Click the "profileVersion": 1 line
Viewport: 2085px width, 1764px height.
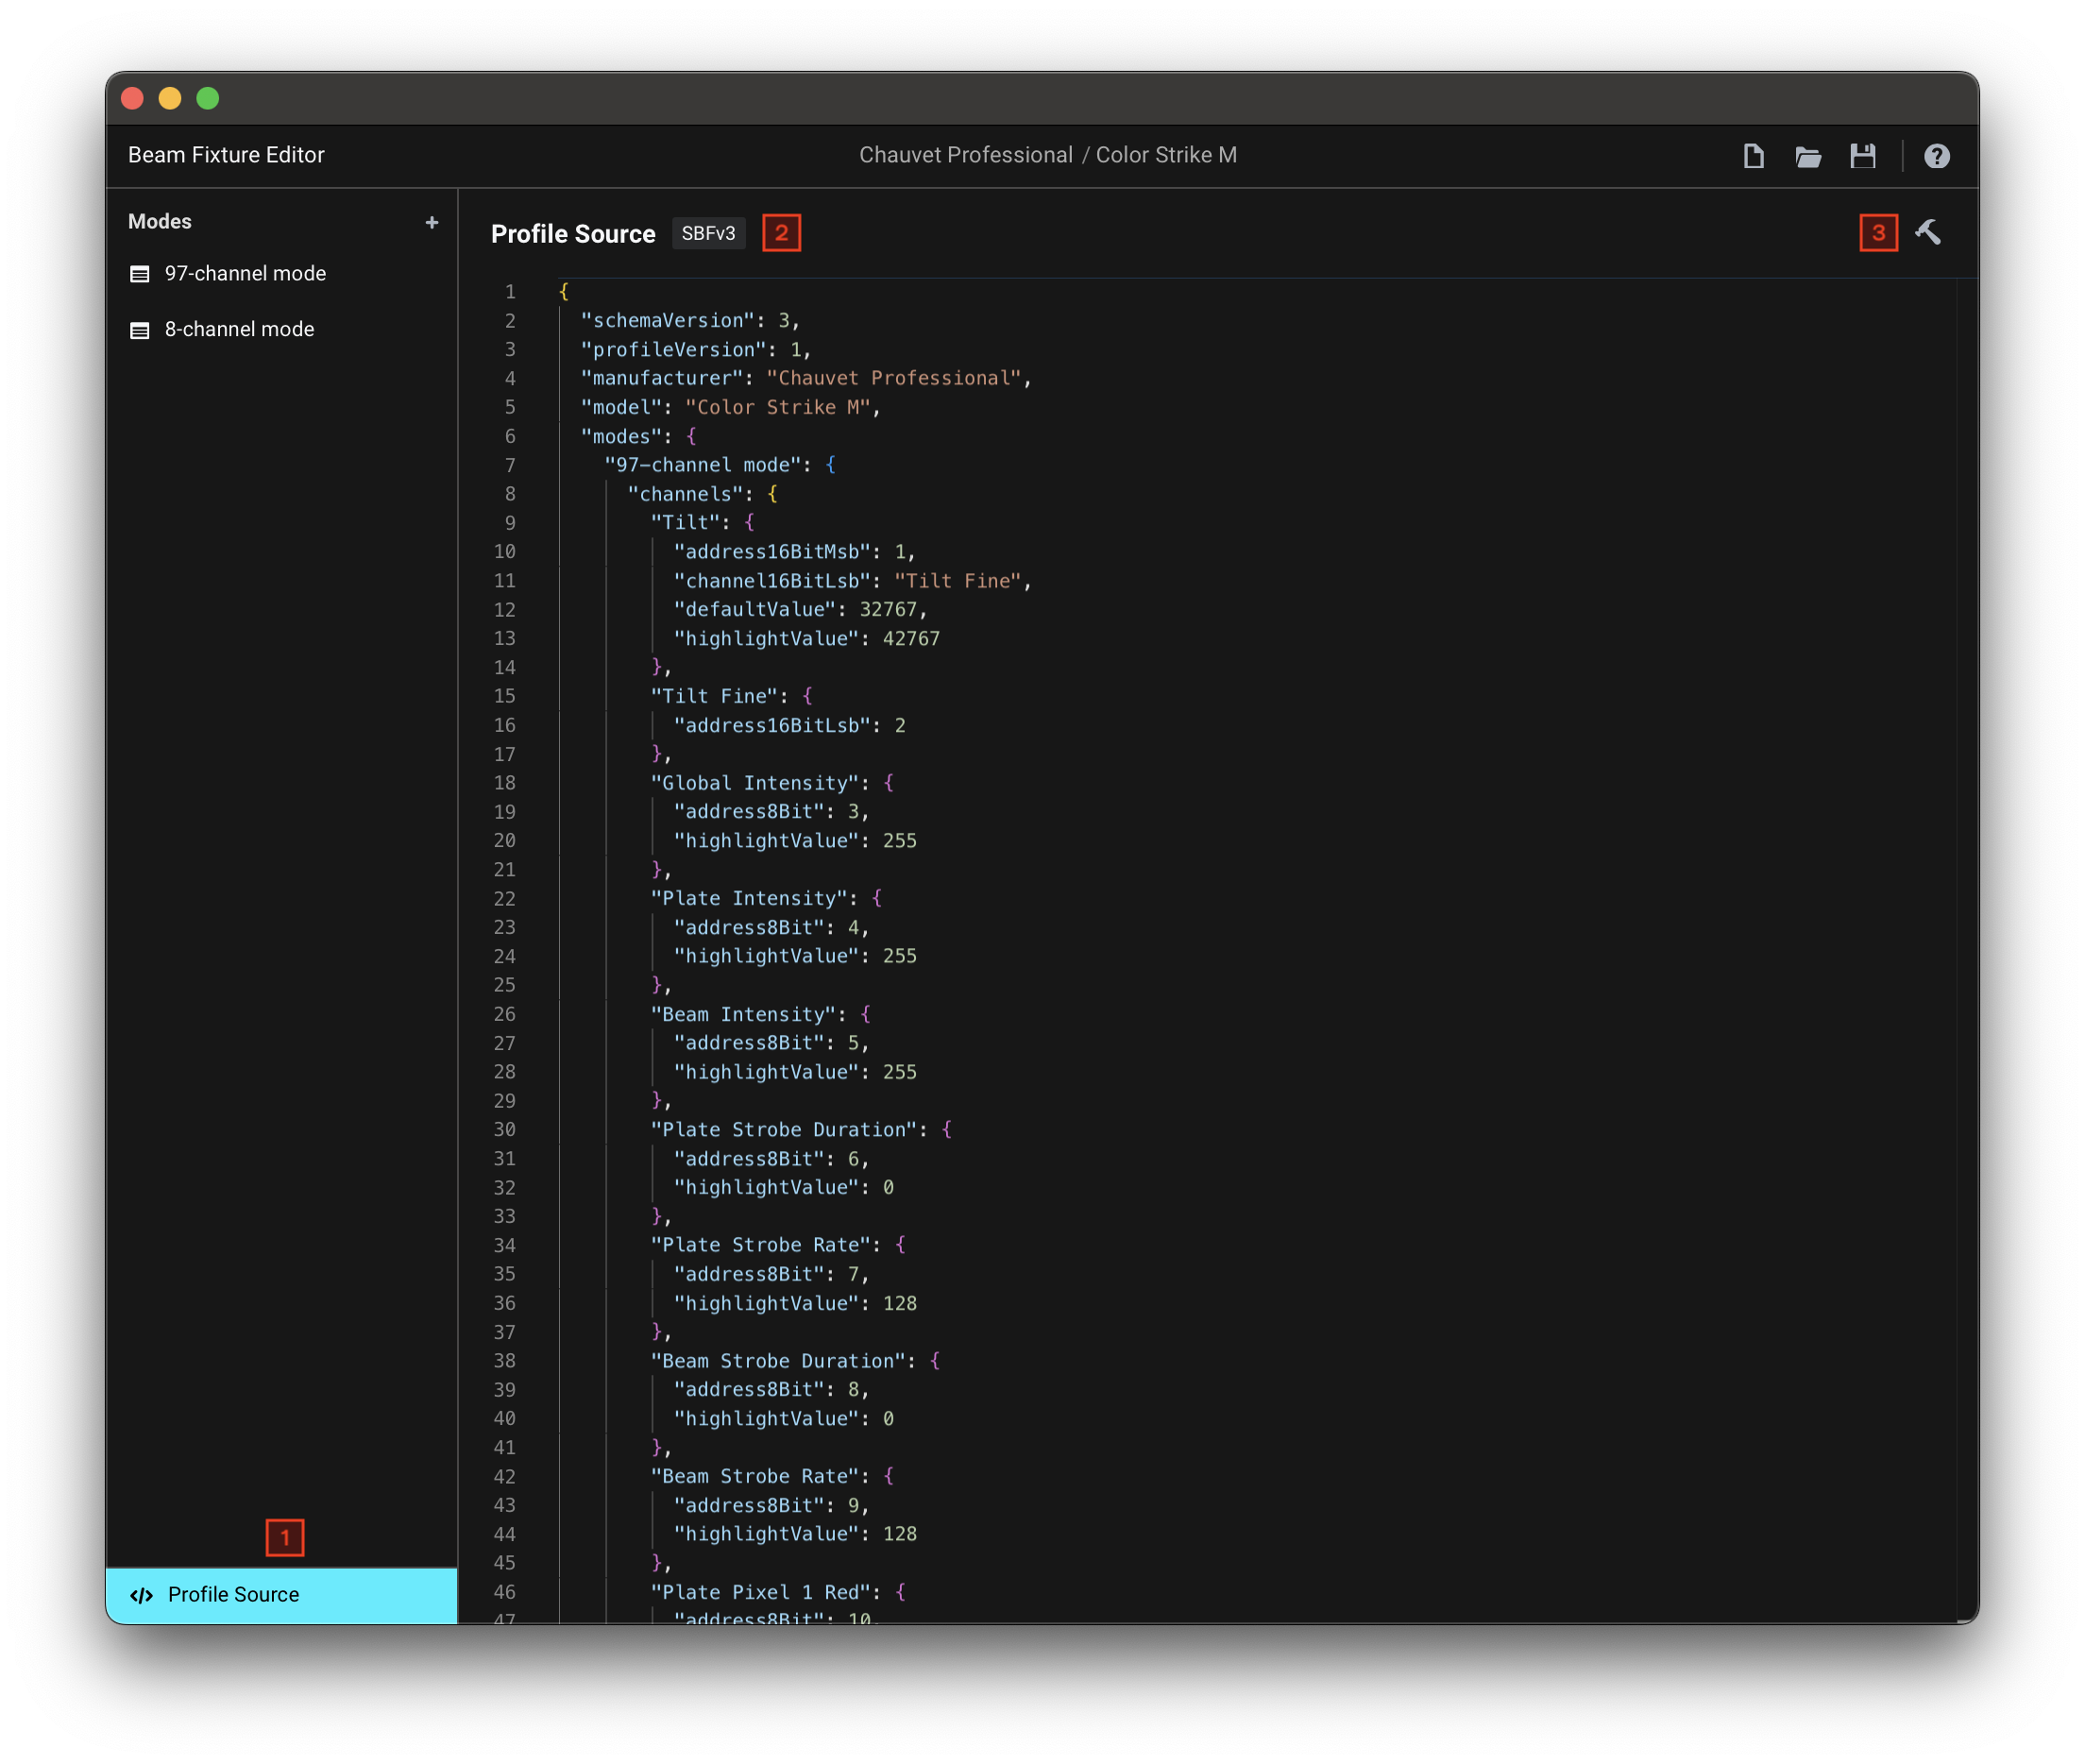click(696, 350)
